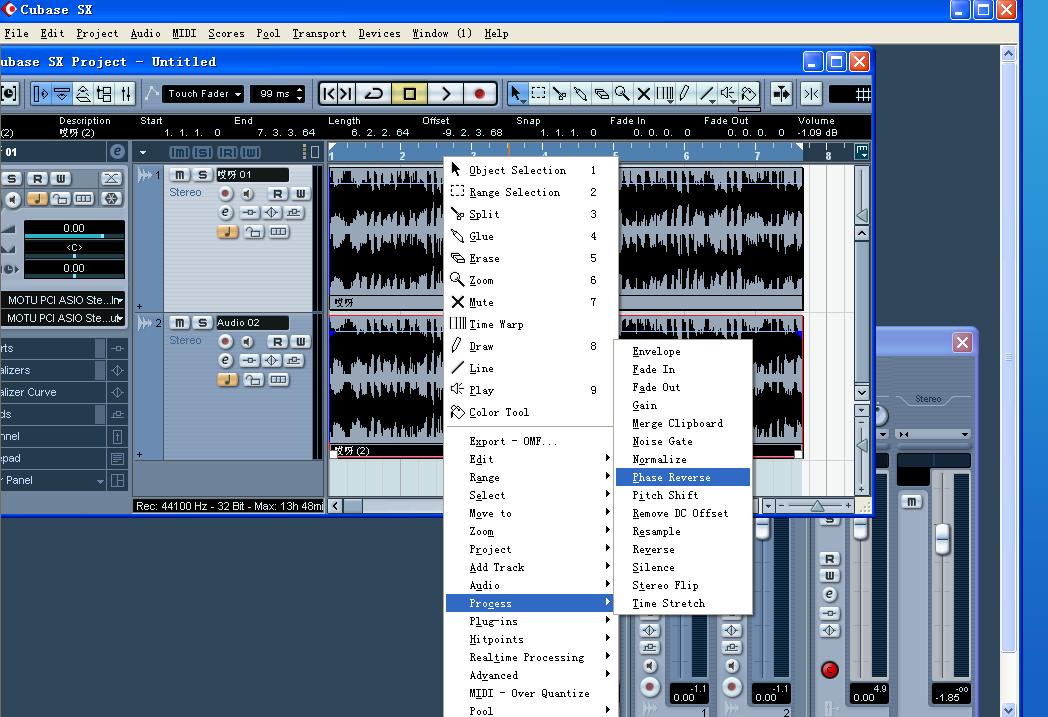Activate the Zoom magnifier tool in toolbar
Screen dimensions: 1048x717
622,94
